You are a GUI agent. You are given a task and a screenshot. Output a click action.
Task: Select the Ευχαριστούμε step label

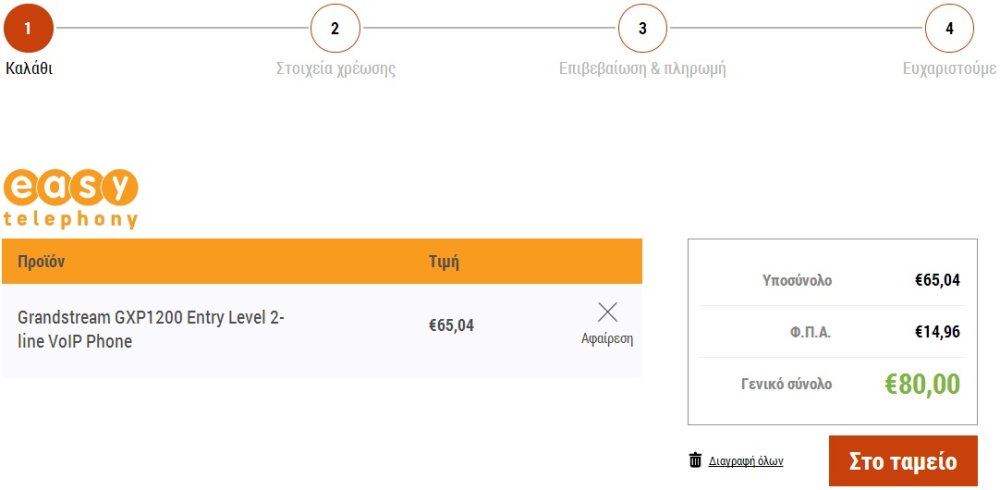950,69
